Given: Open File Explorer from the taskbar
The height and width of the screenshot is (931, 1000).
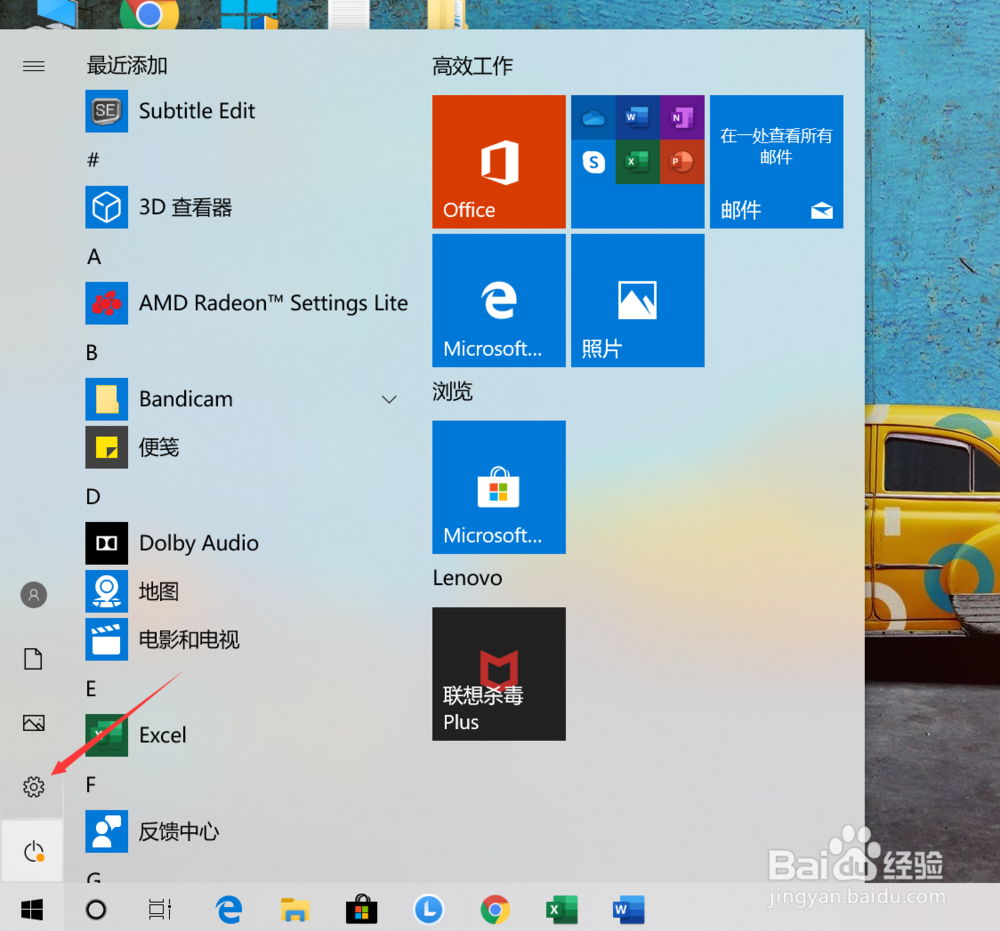Looking at the screenshot, I should coord(294,910).
